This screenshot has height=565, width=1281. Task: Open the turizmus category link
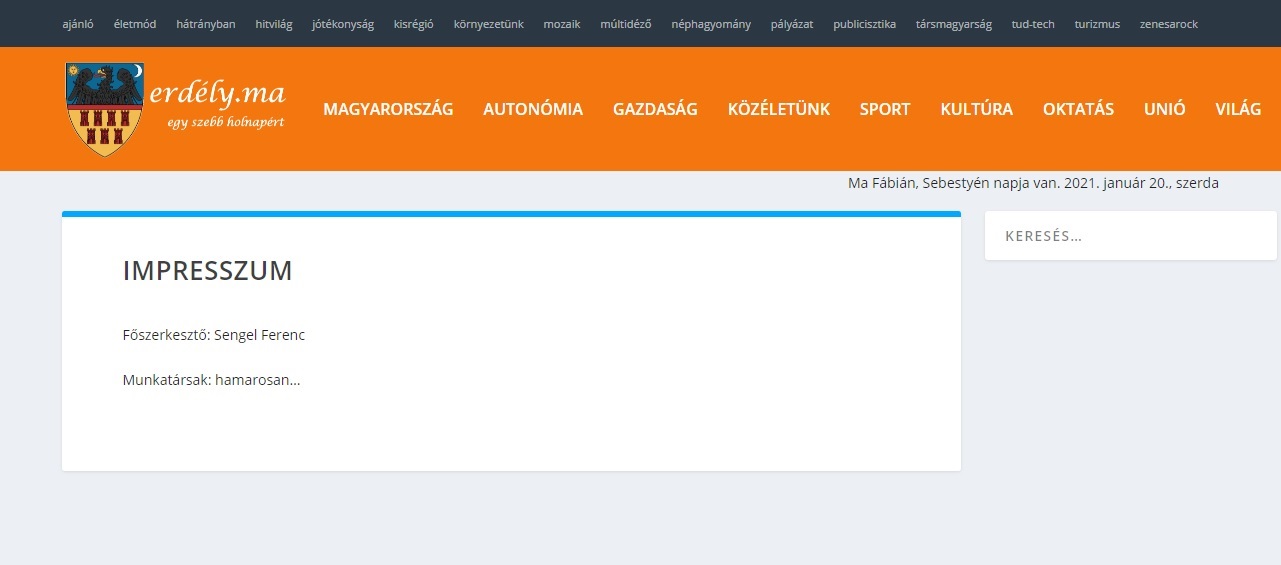click(x=1097, y=24)
